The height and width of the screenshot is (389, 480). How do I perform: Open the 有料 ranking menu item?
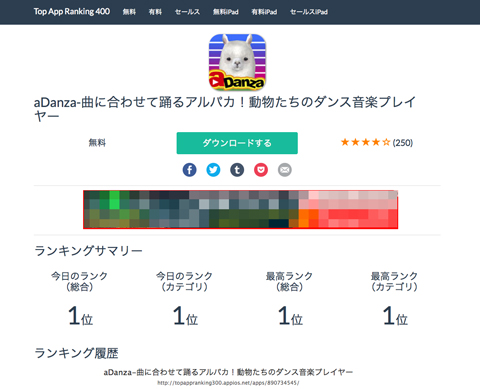pos(155,12)
